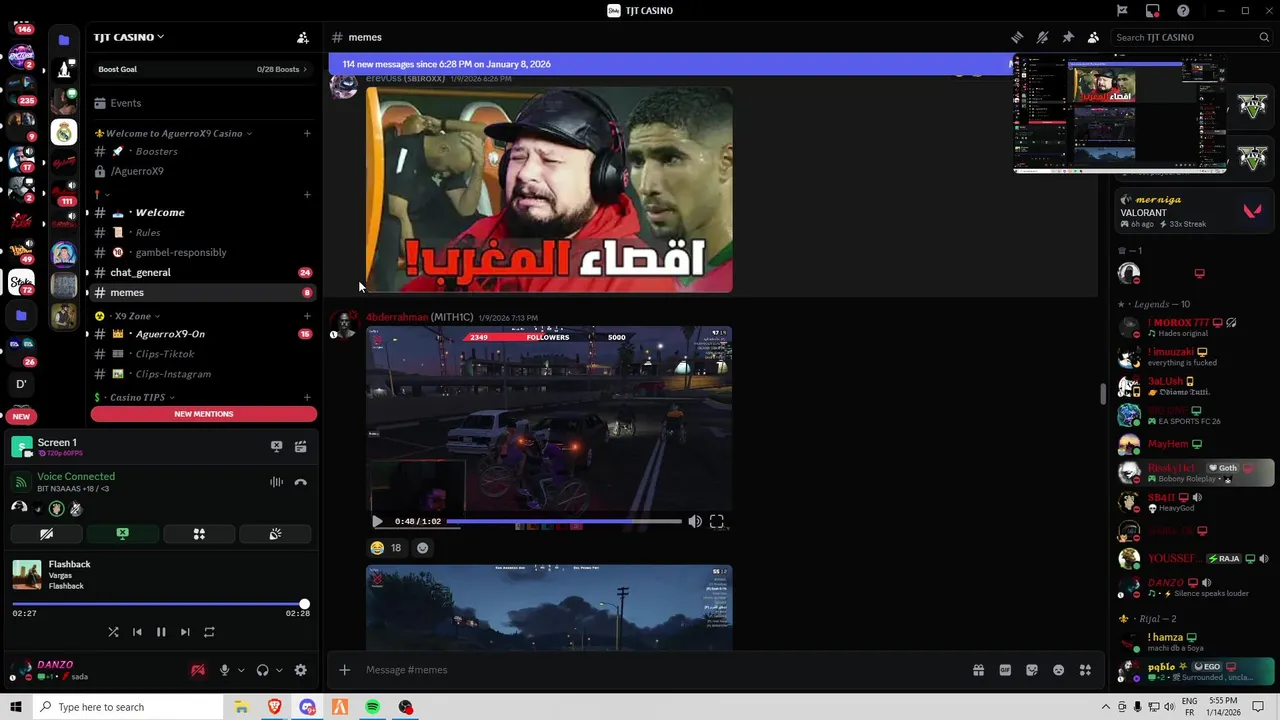Click the Message #memes input field
The width and height of the screenshot is (1280, 720).
coord(660,670)
